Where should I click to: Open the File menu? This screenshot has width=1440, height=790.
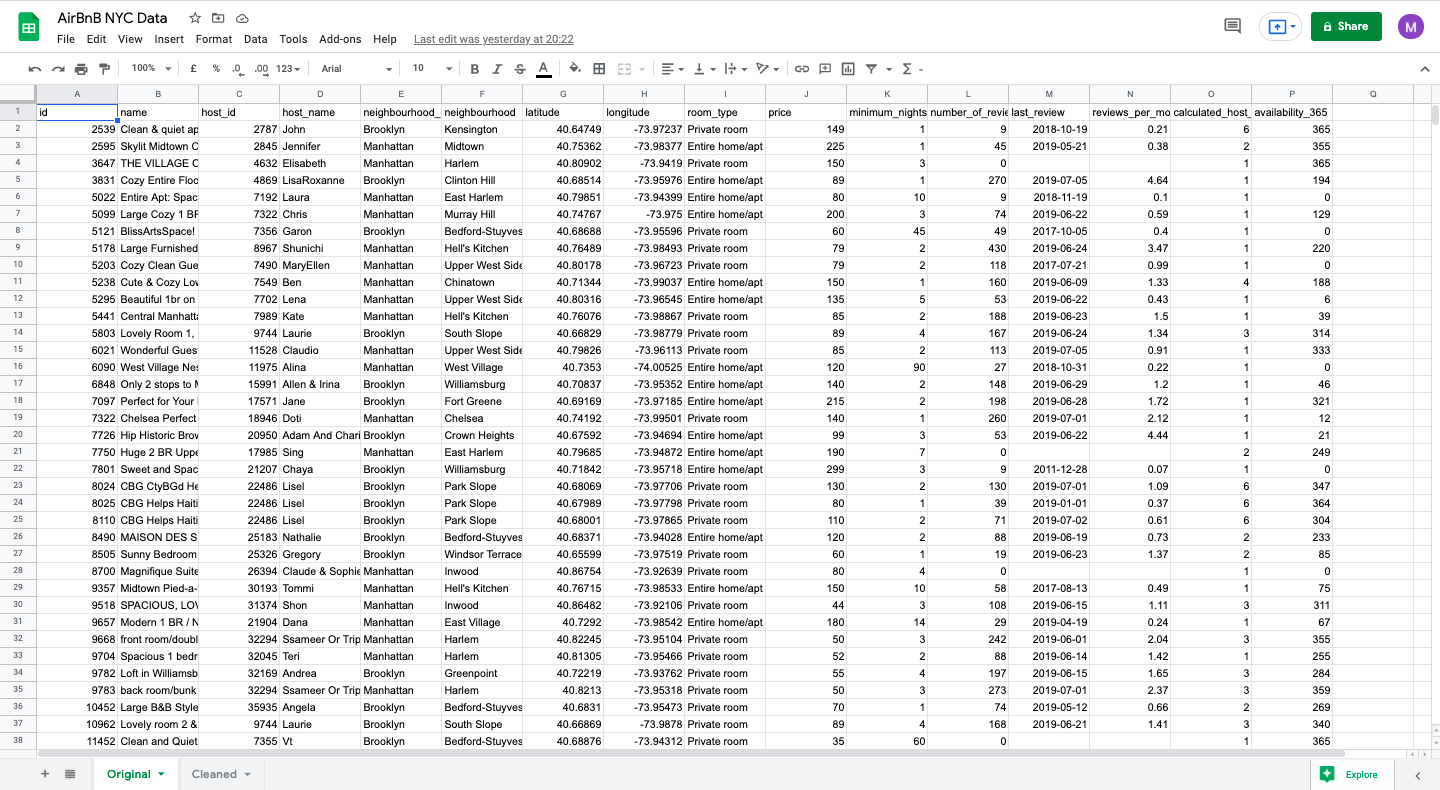66,39
